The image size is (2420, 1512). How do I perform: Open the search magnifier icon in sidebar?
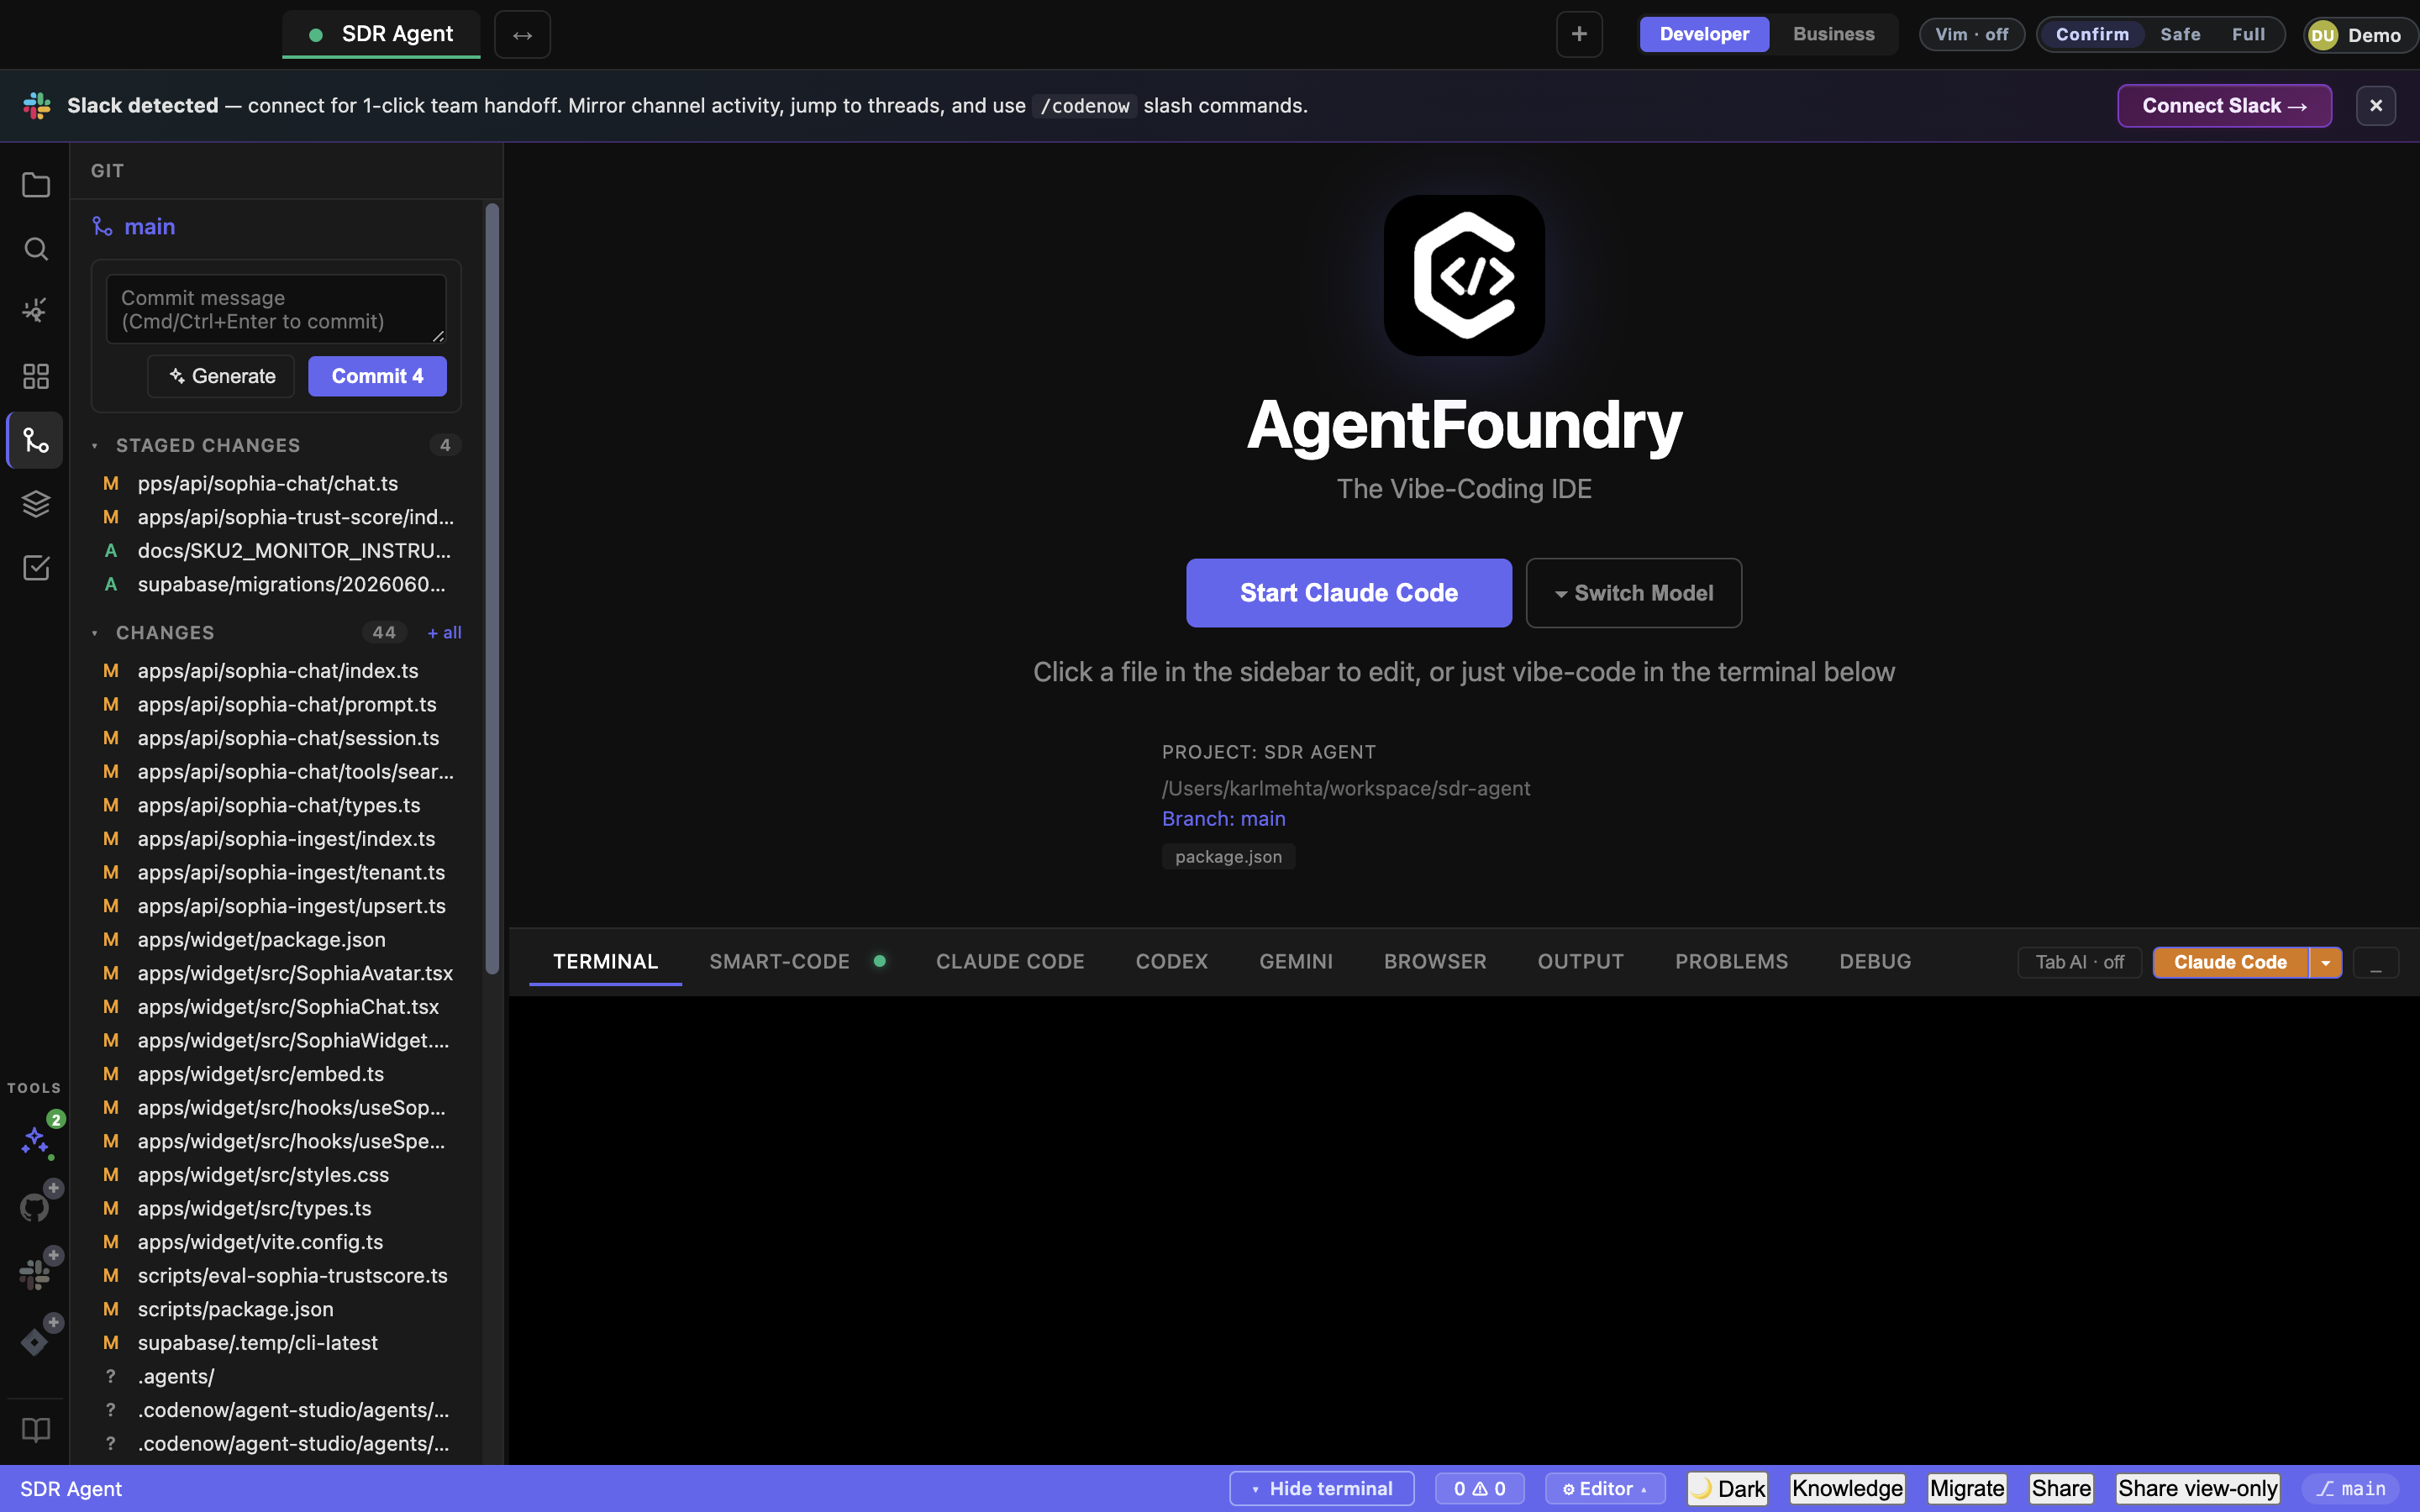tap(36, 248)
